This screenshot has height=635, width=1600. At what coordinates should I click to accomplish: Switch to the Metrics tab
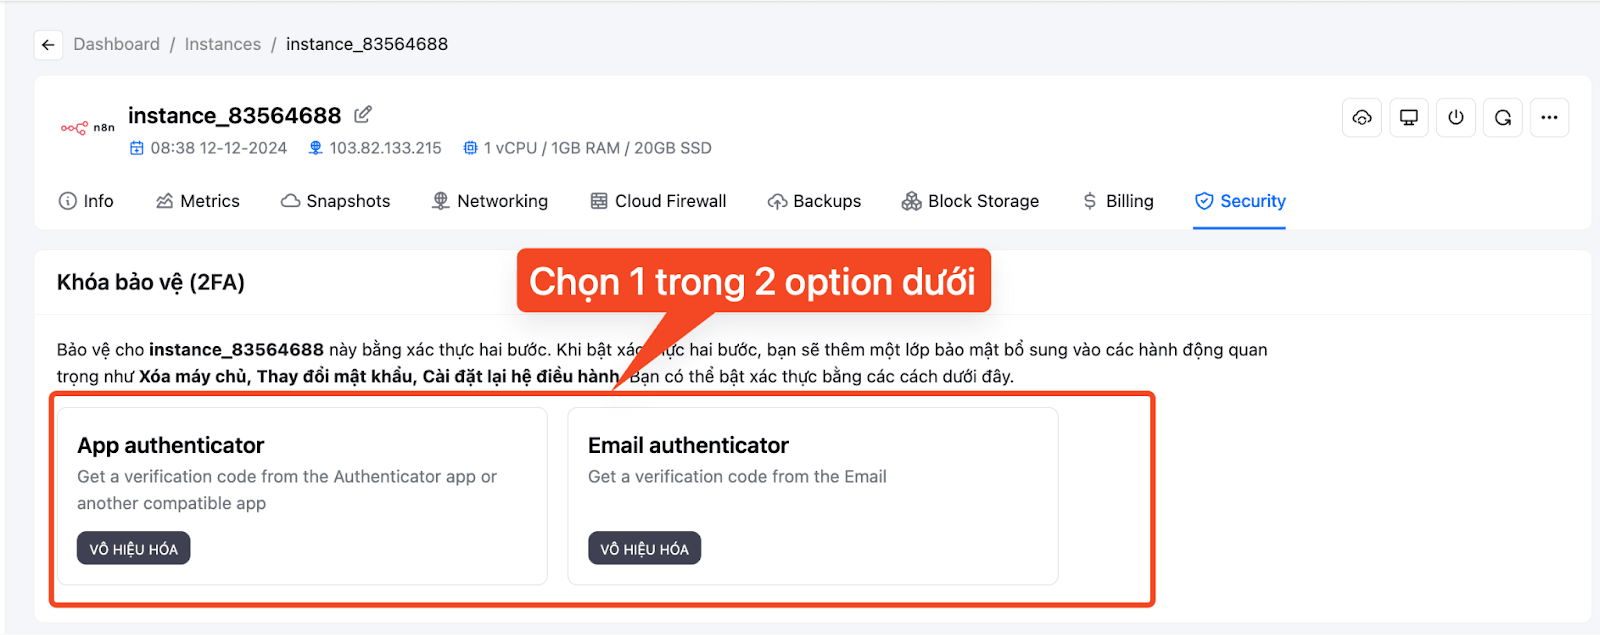[198, 201]
